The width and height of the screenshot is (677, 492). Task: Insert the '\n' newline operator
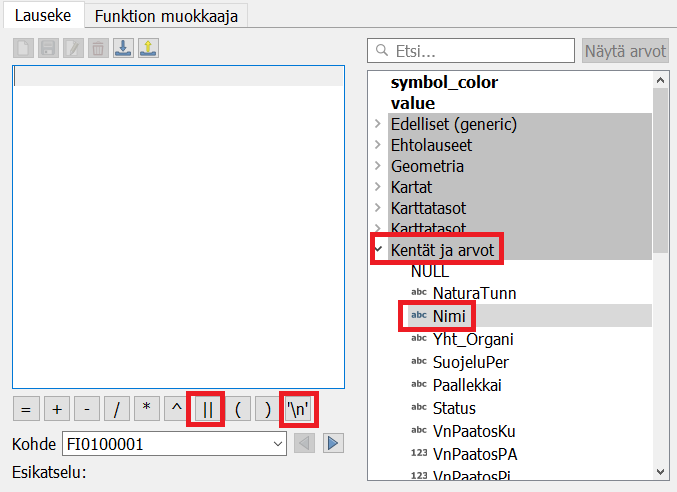(298, 409)
